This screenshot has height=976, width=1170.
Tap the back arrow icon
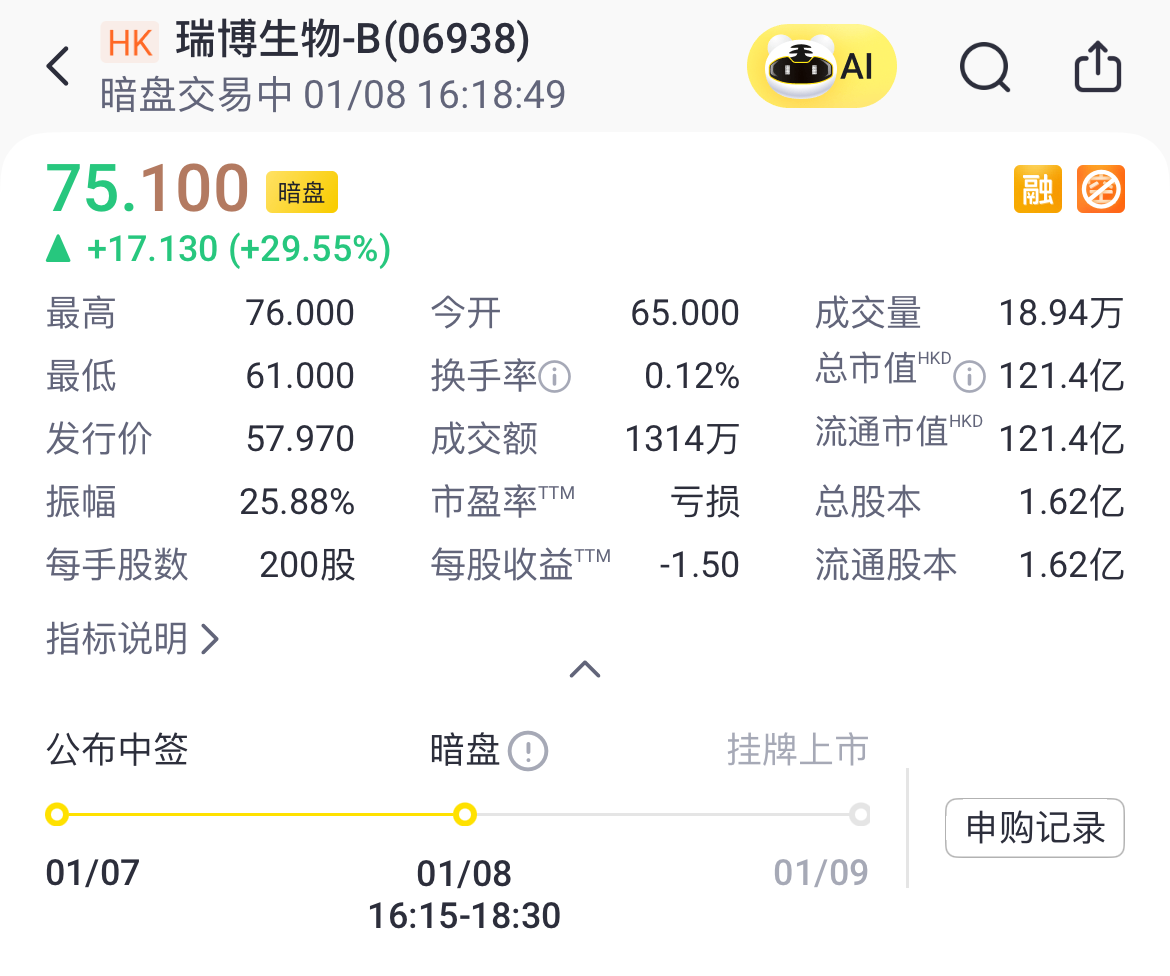click(58, 67)
